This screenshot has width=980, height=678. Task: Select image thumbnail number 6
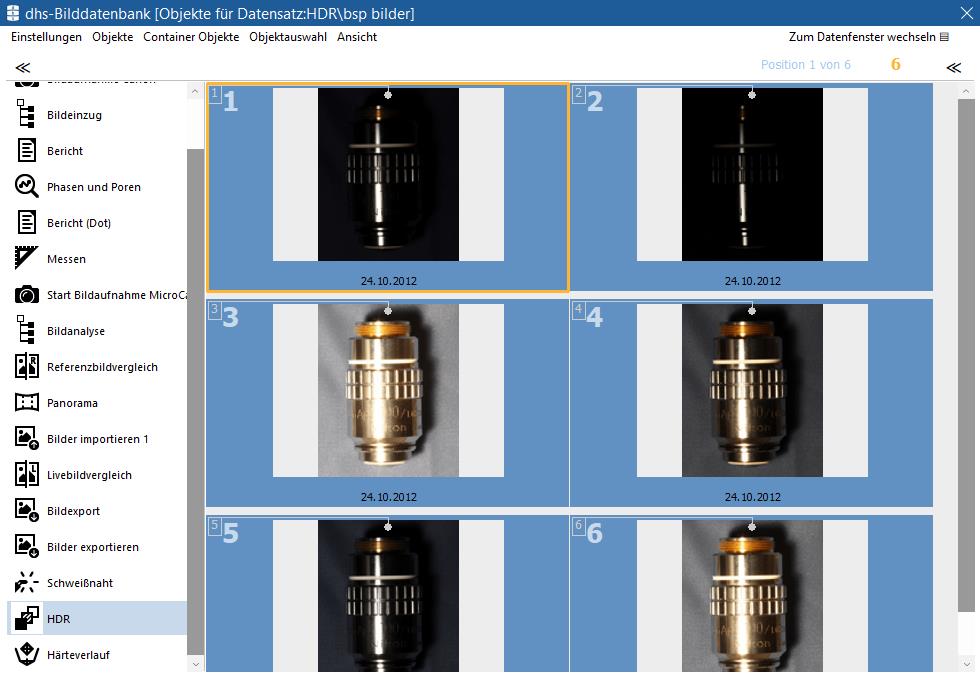point(751,590)
